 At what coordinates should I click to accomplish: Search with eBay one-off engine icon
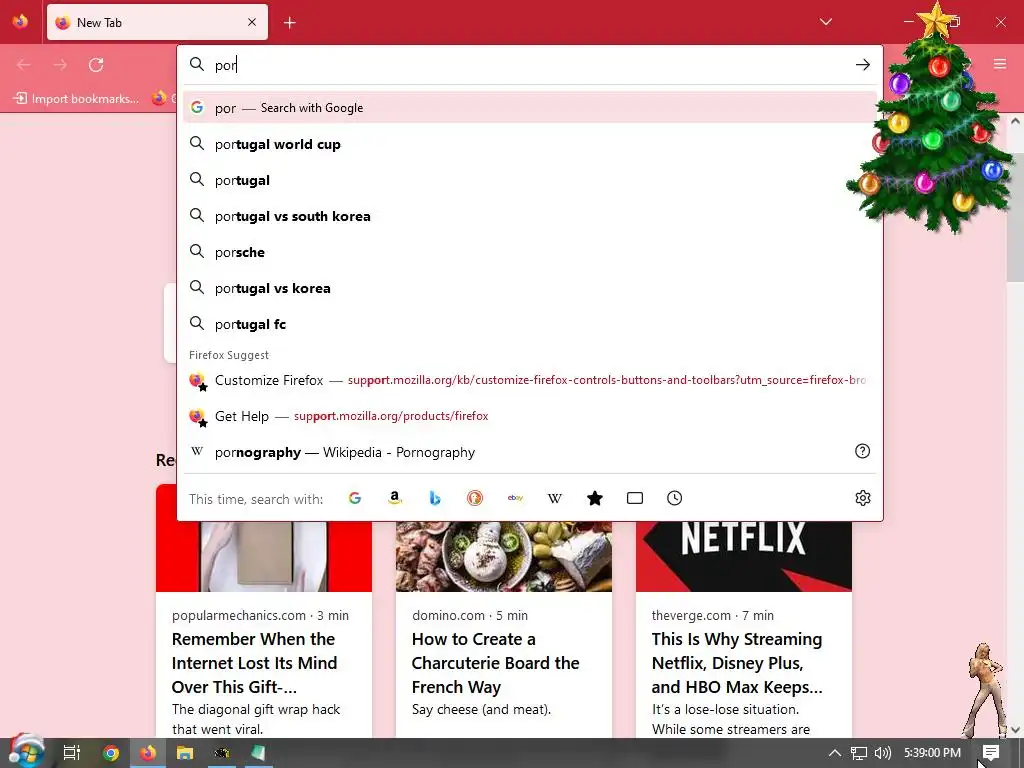tap(515, 498)
